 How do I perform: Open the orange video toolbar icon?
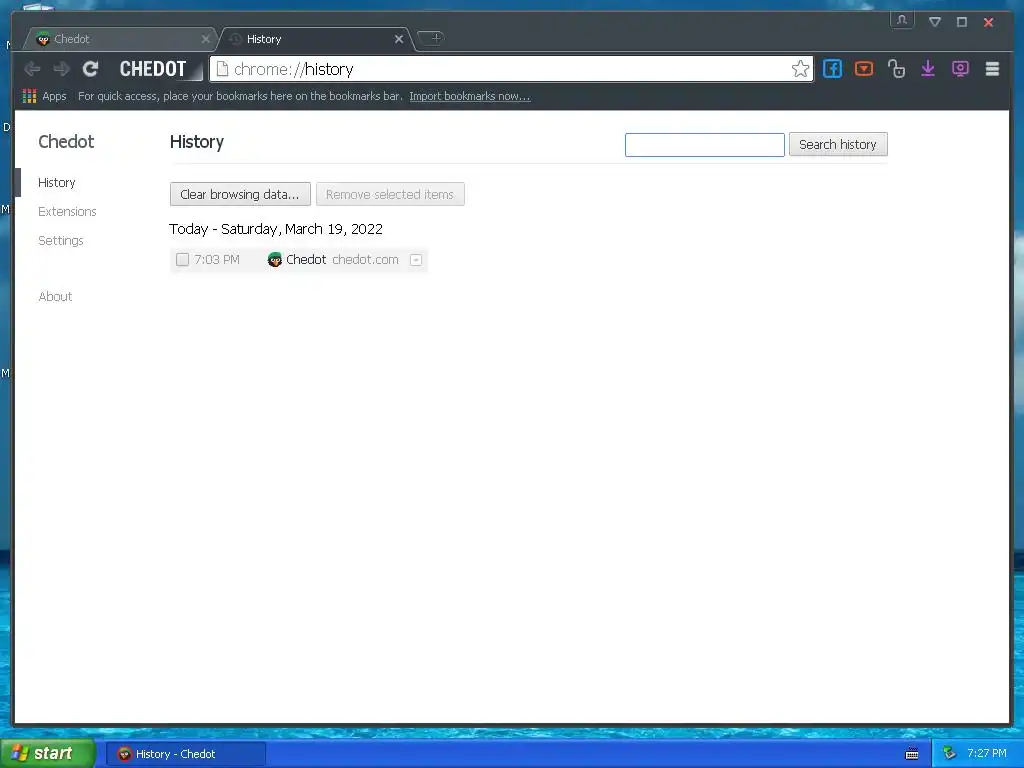pos(864,69)
